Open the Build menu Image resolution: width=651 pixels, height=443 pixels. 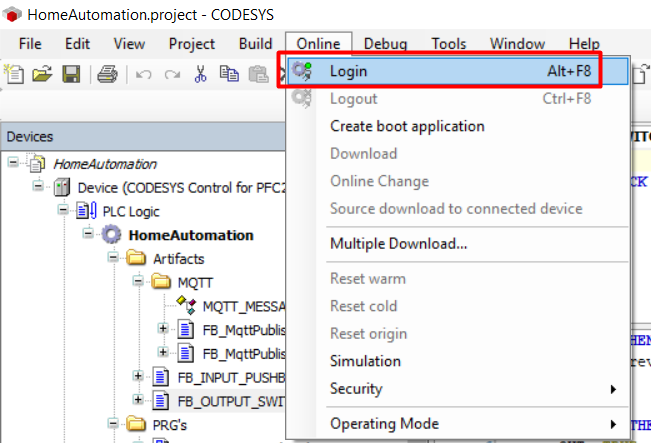(255, 44)
